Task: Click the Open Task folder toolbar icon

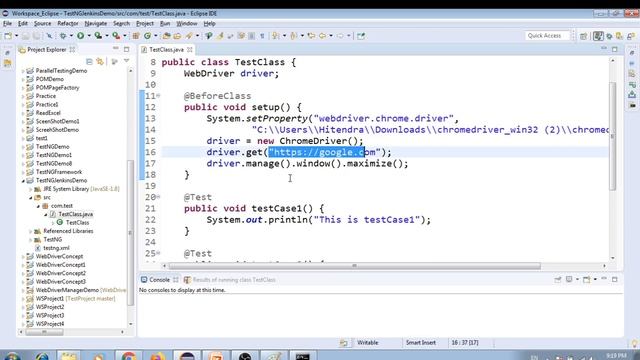Action: (x=177, y=36)
